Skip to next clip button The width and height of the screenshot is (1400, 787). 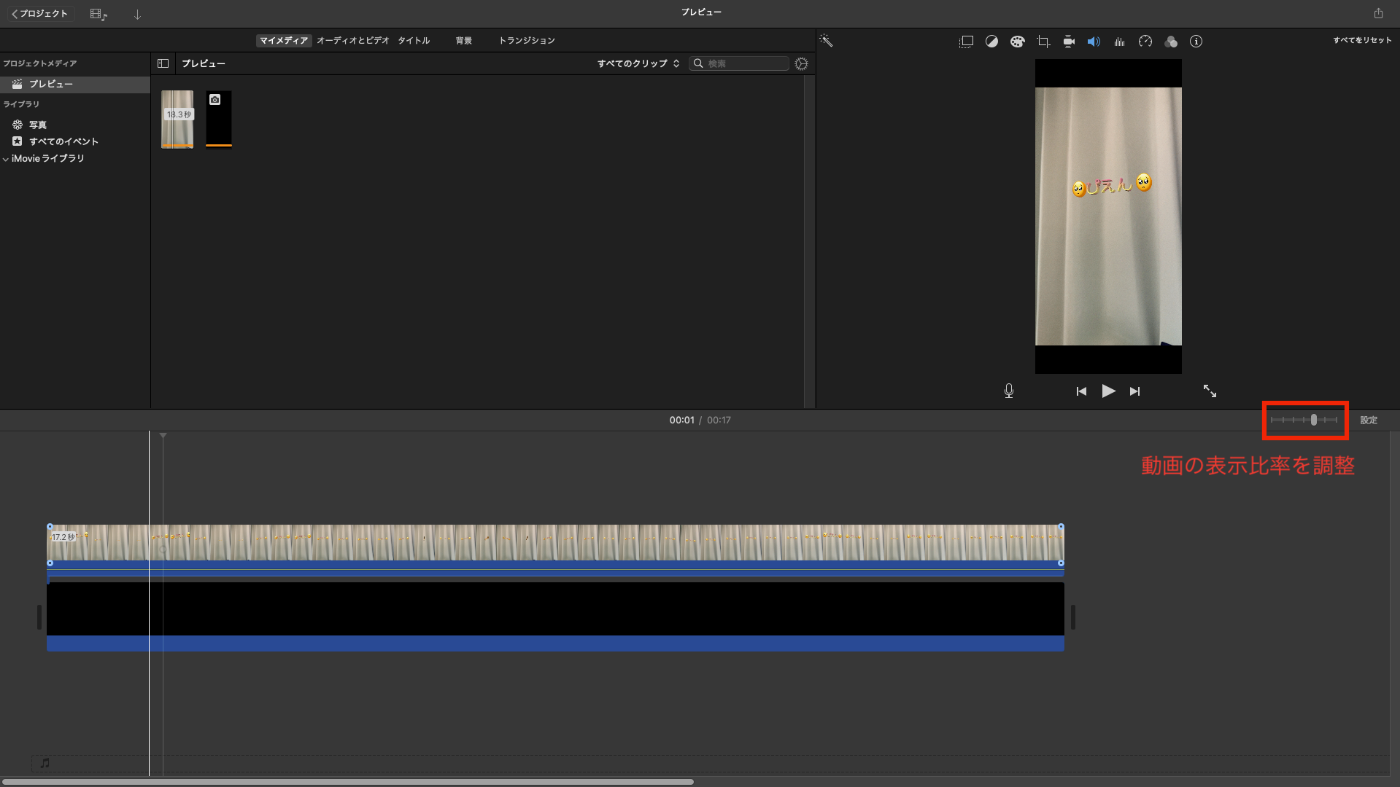click(x=1135, y=391)
